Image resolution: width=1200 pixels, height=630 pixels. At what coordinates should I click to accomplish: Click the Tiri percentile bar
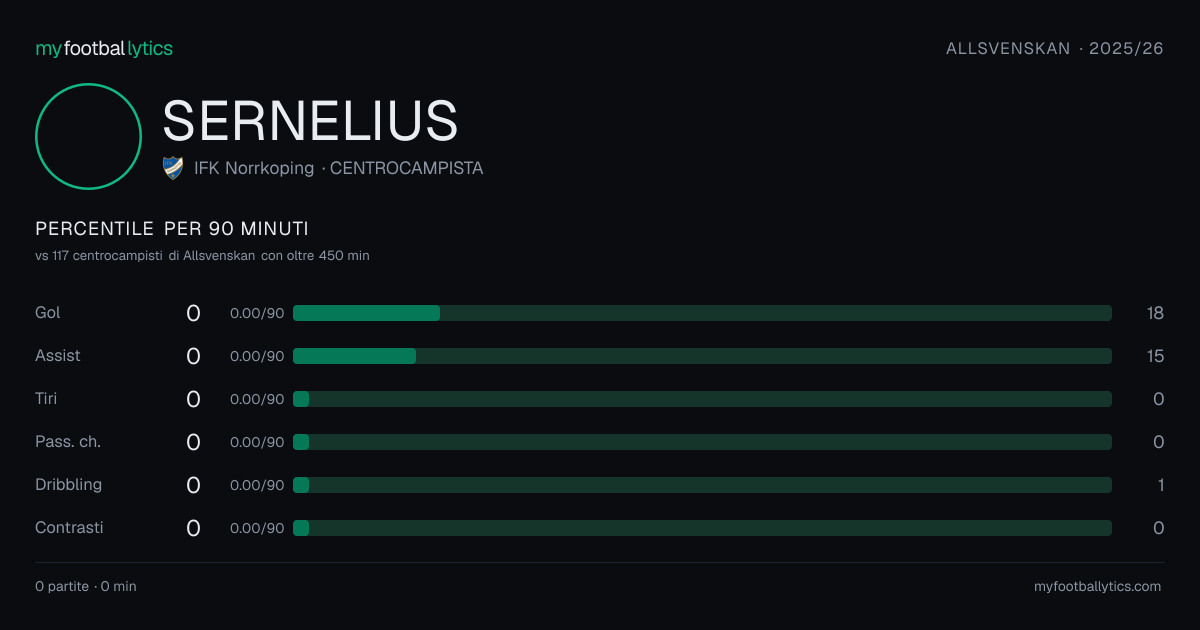tap(702, 399)
